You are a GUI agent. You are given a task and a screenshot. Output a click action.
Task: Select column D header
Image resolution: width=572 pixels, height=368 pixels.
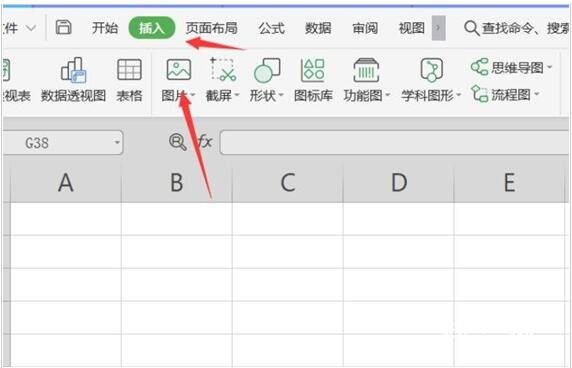[399, 182]
